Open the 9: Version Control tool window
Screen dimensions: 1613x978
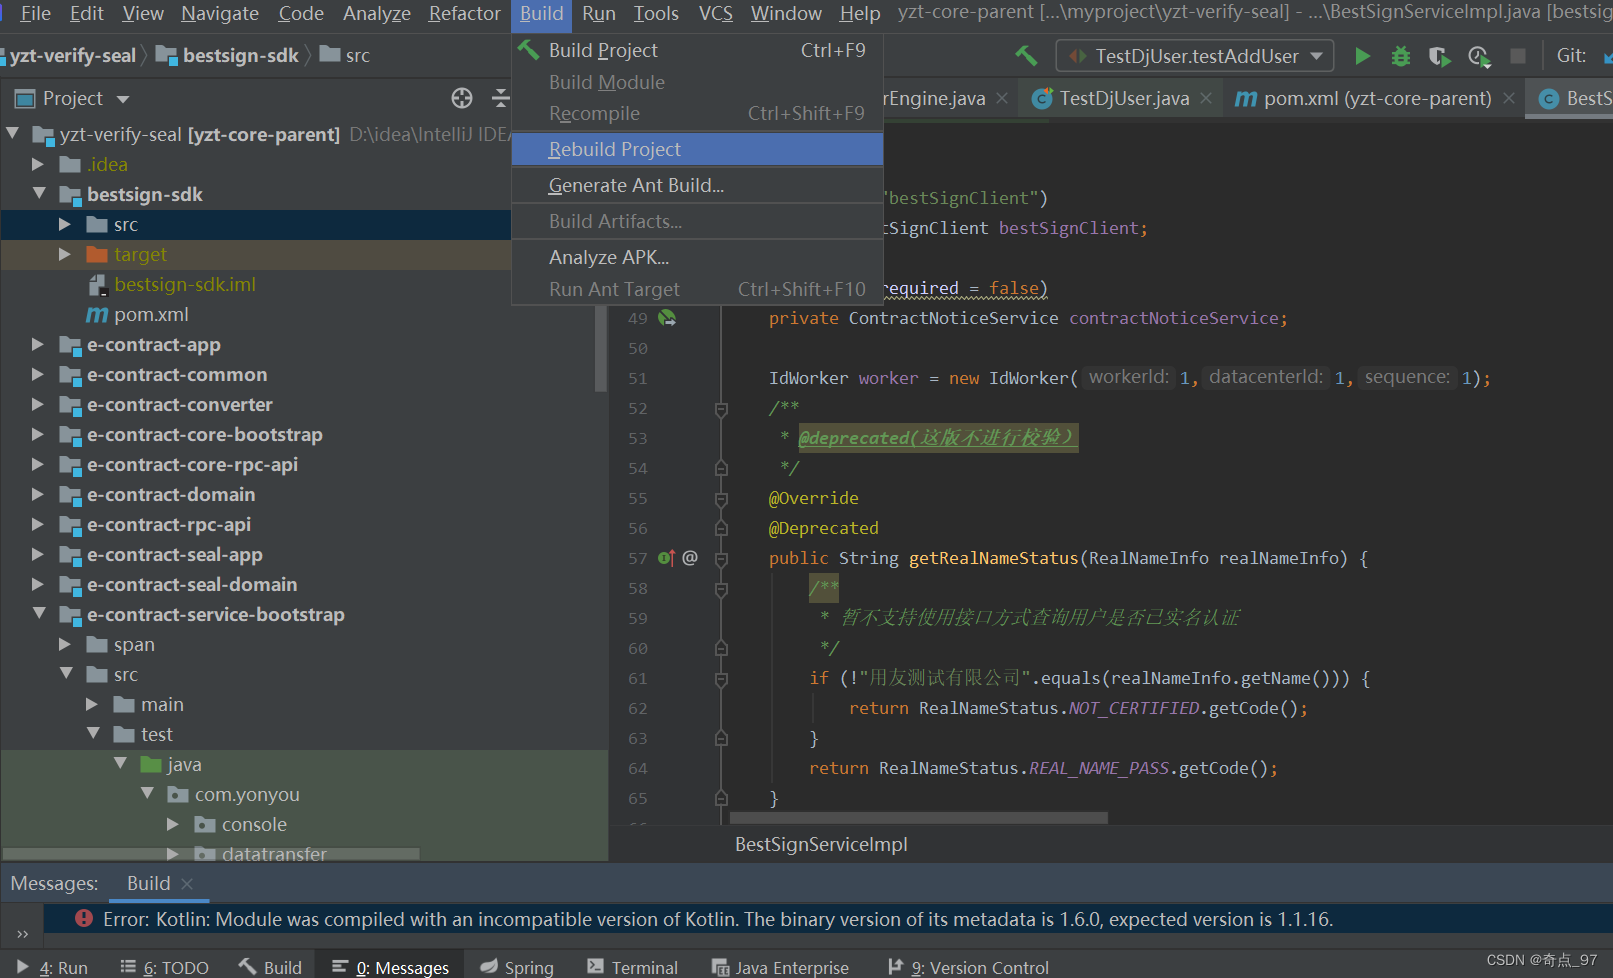[969, 967]
